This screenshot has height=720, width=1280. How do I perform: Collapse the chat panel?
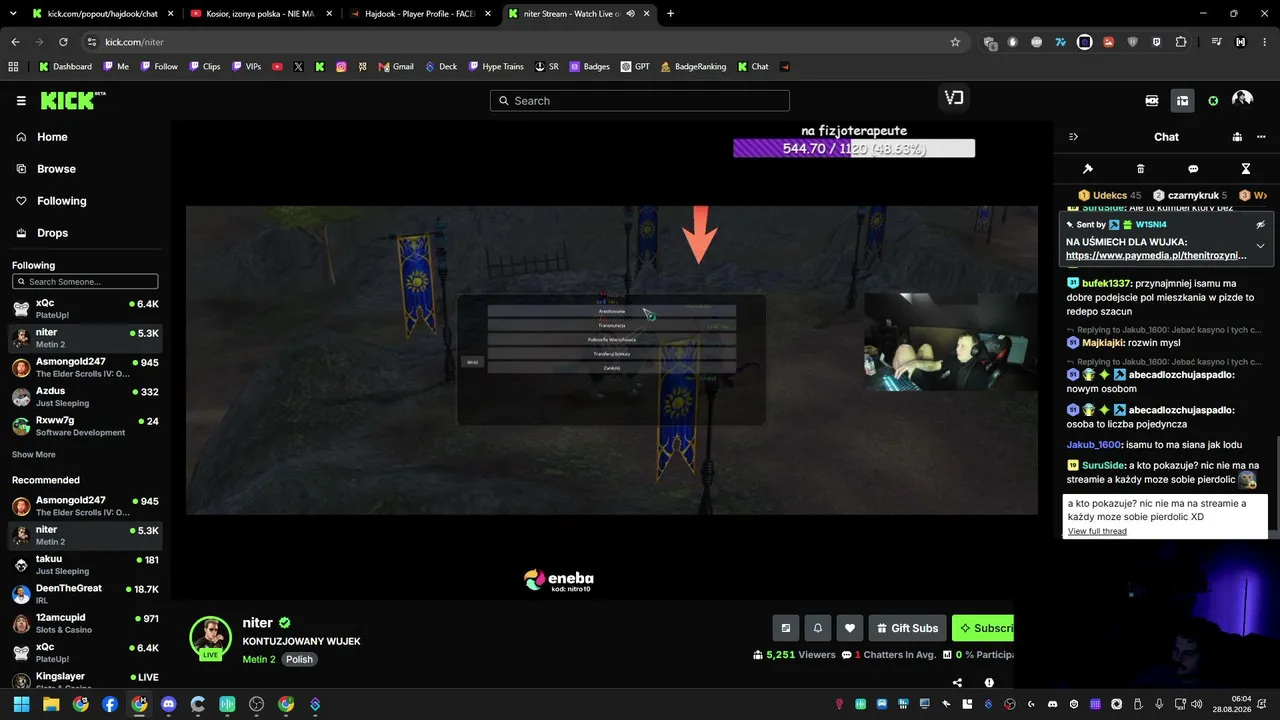[x=1073, y=137]
